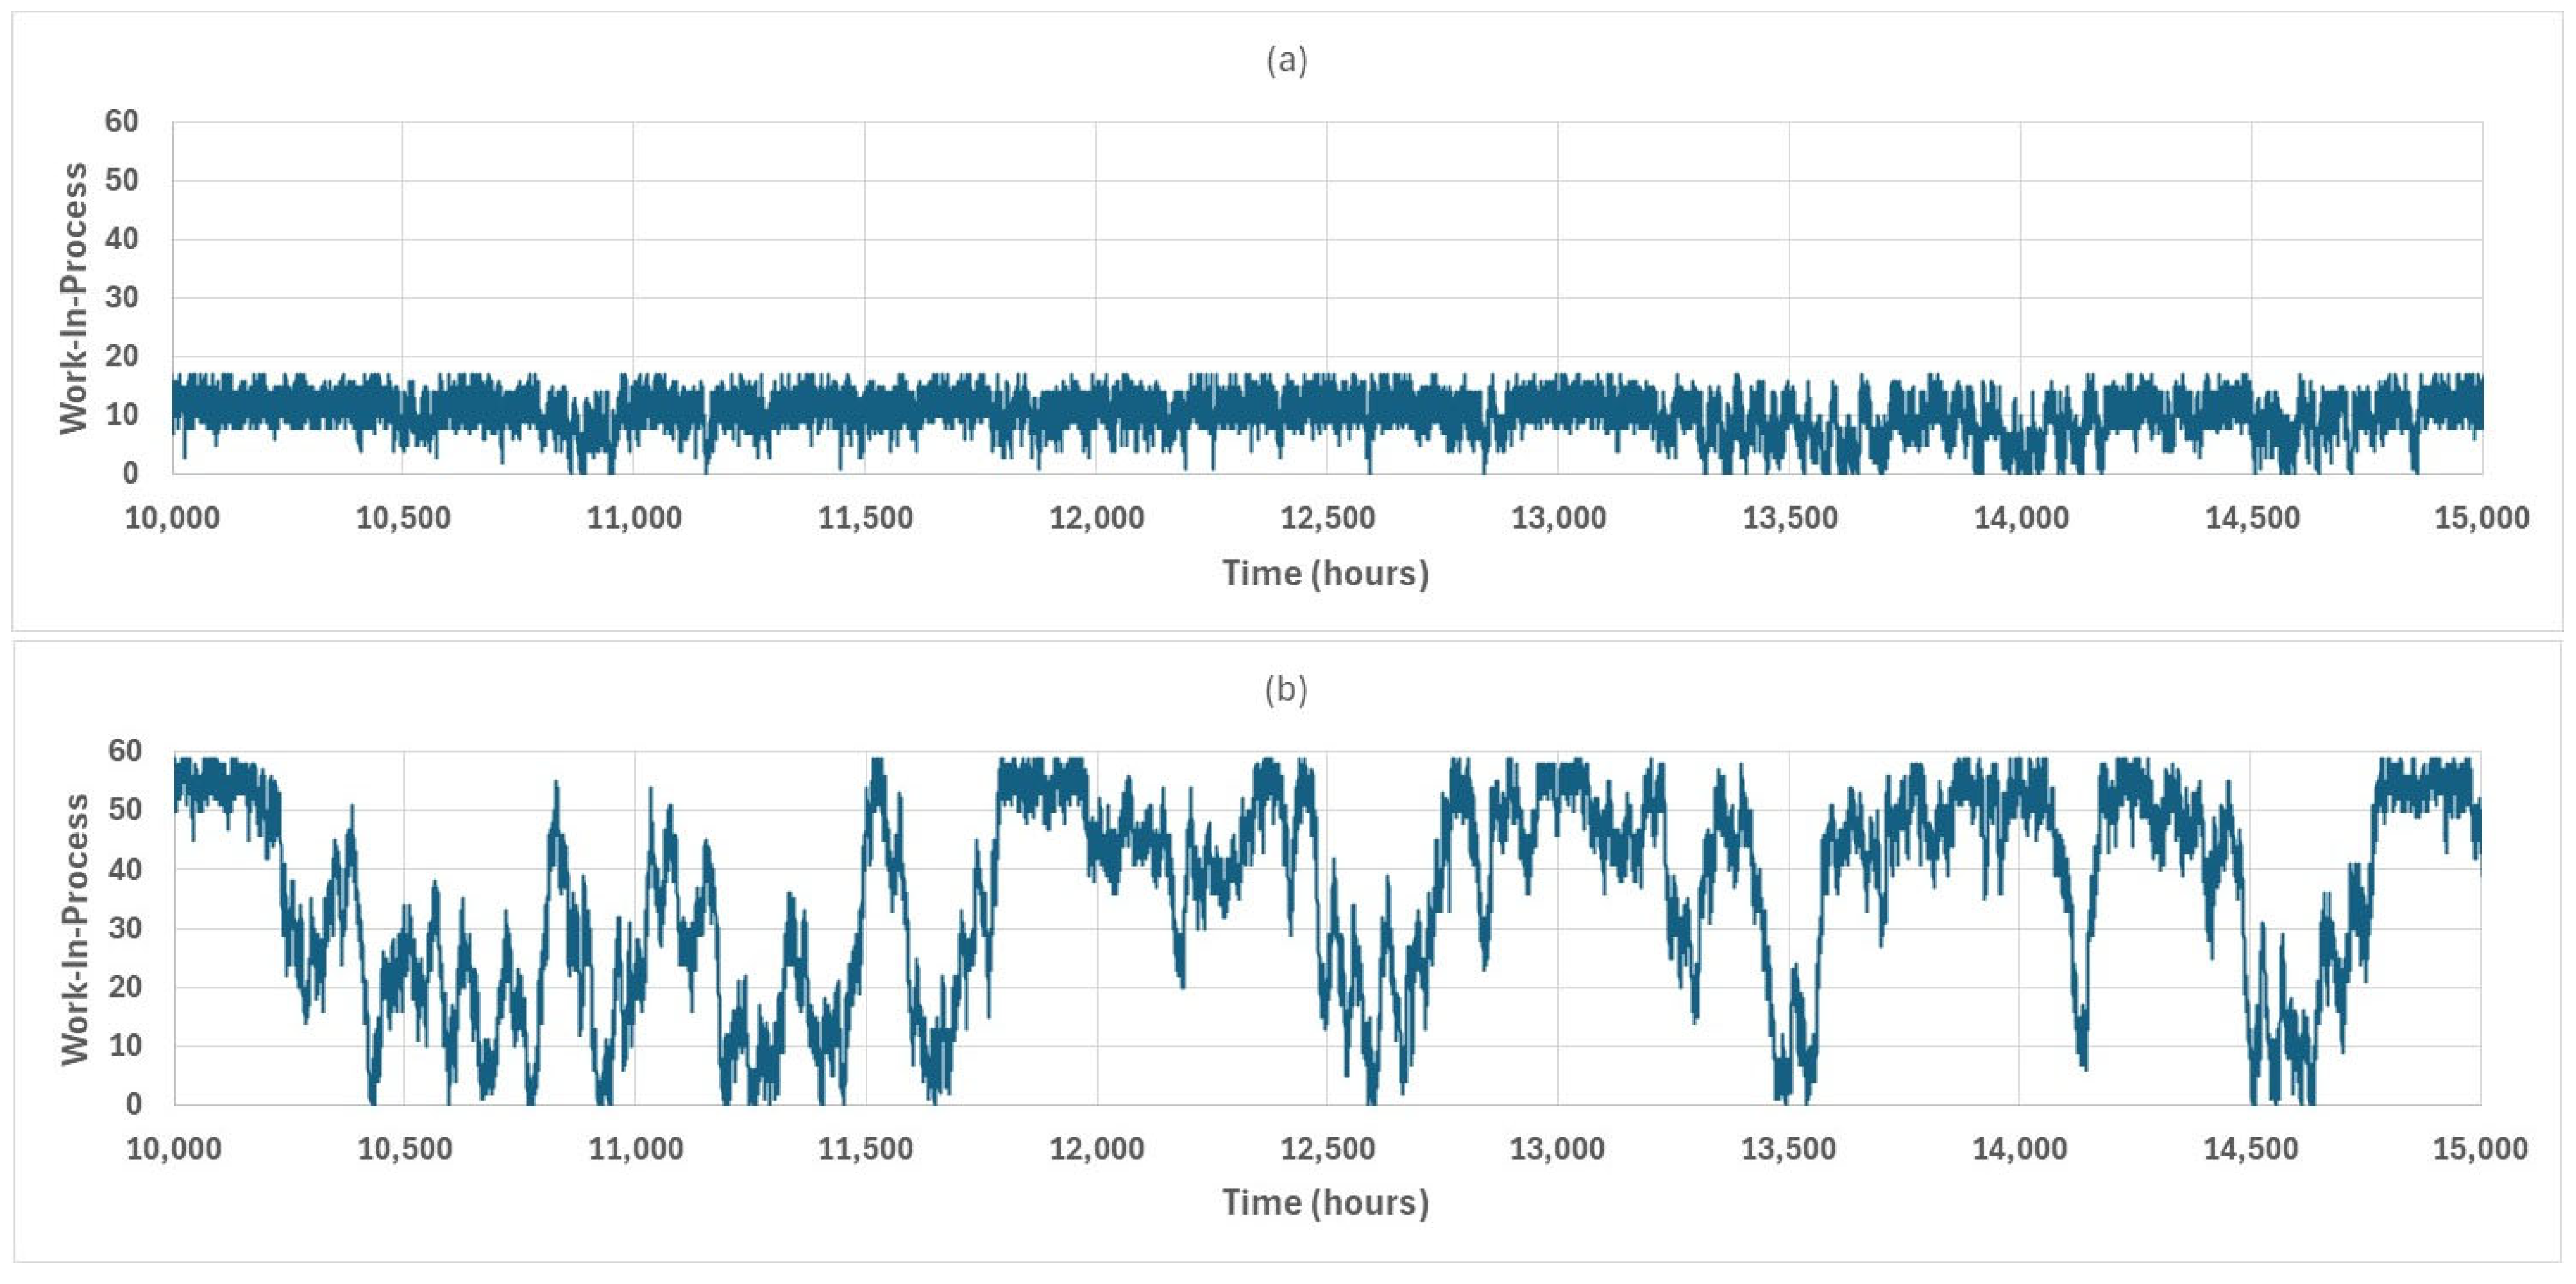Image resolution: width=2576 pixels, height=1284 pixels.
Task: Click the 60 y-axis label in chart (a)
Action: 121,122
